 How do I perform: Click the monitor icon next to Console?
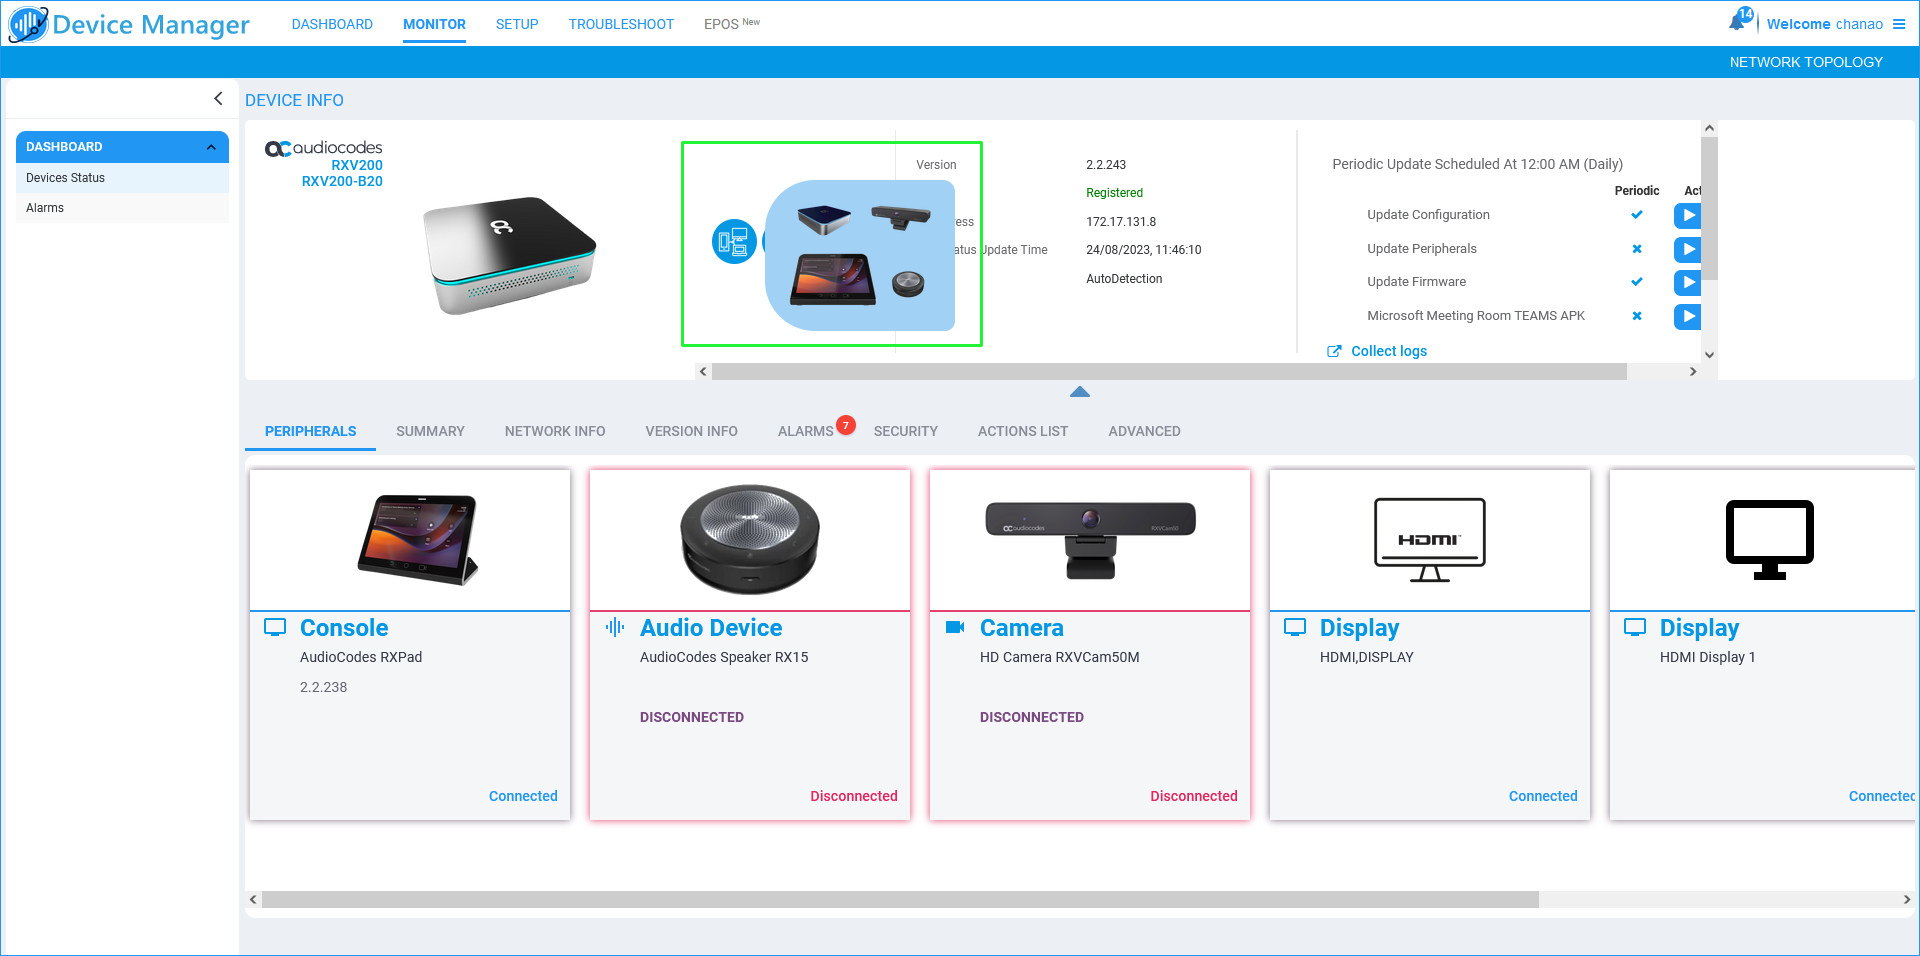coord(275,627)
